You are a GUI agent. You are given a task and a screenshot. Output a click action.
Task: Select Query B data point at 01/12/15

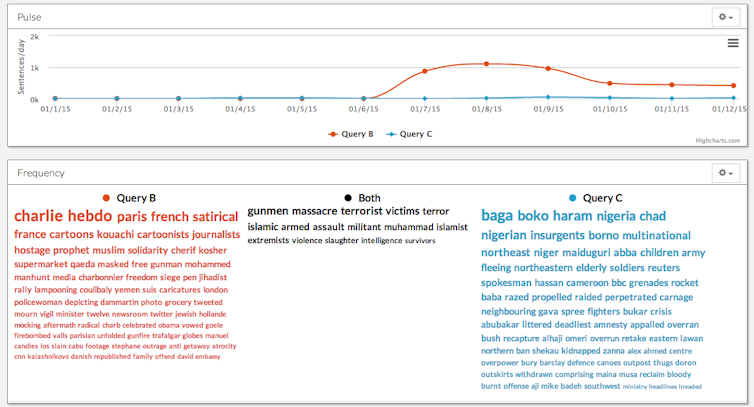pos(733,86)
